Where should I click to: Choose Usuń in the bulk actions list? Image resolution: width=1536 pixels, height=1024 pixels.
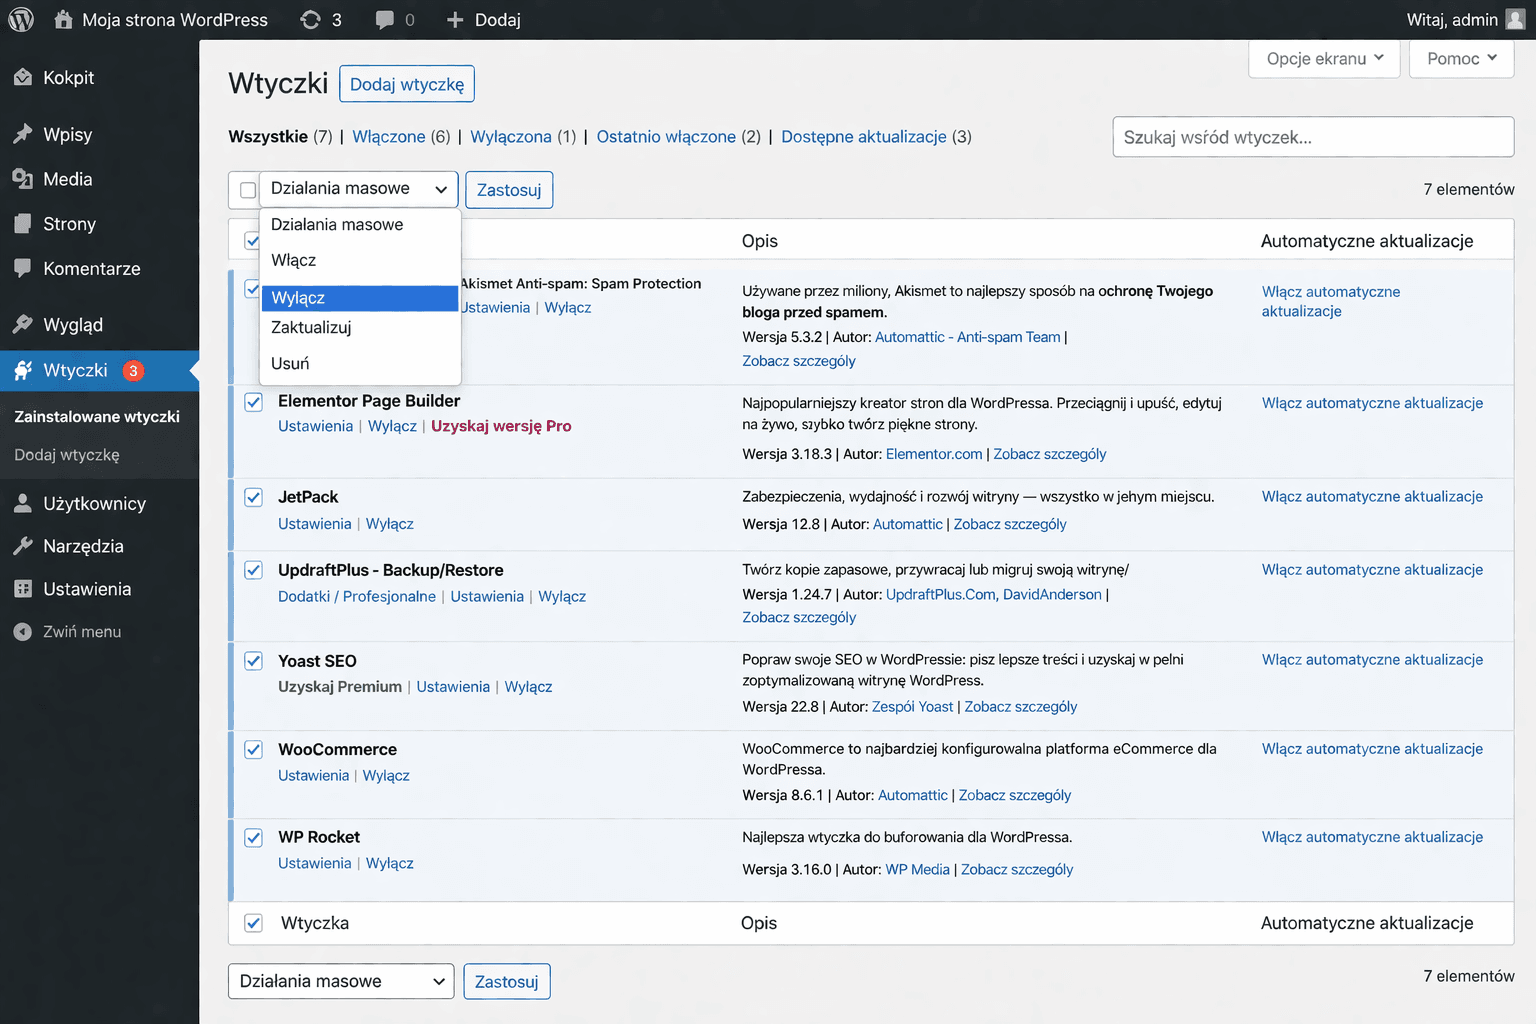[x=360, y=363]
